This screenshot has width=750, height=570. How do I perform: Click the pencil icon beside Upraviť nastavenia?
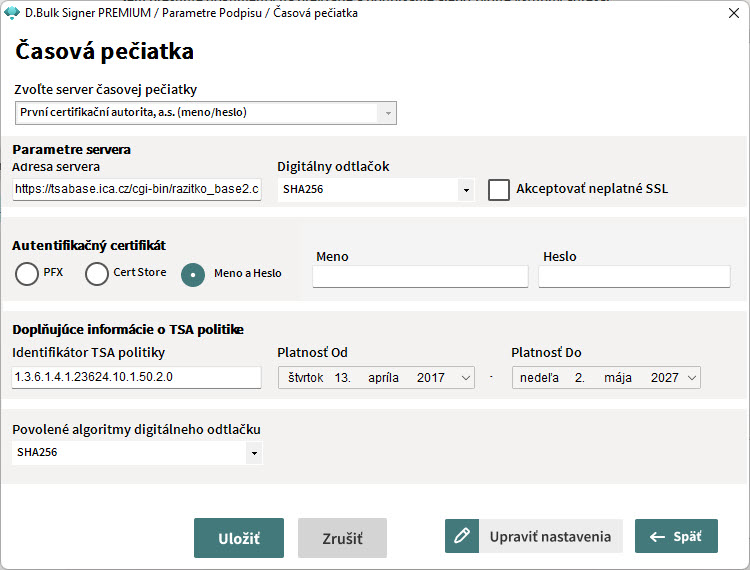pyautogui.click(x=462, y=537)
